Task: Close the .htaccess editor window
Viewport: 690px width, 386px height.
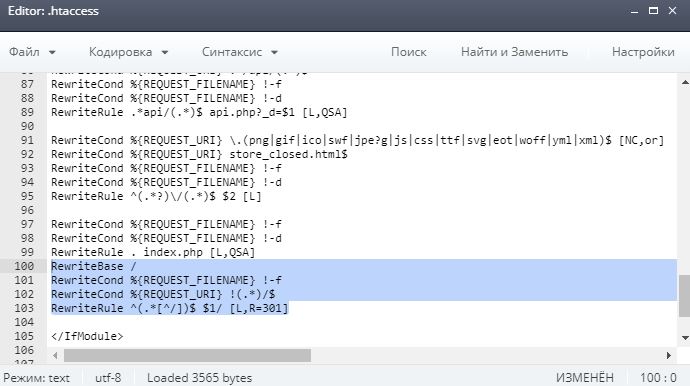Action: (x=672, y=11)
